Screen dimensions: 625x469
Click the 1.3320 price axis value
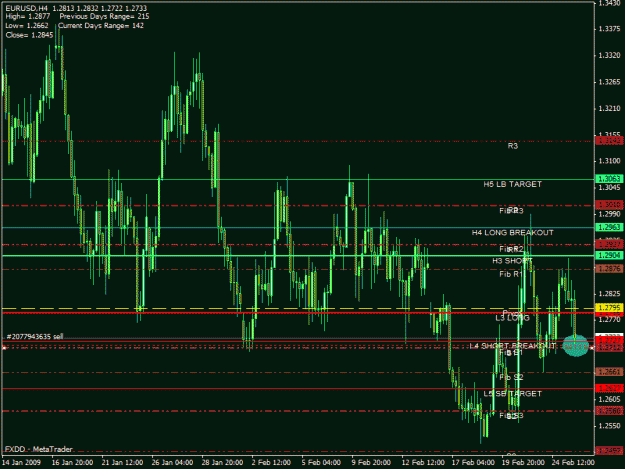point(609,55)
